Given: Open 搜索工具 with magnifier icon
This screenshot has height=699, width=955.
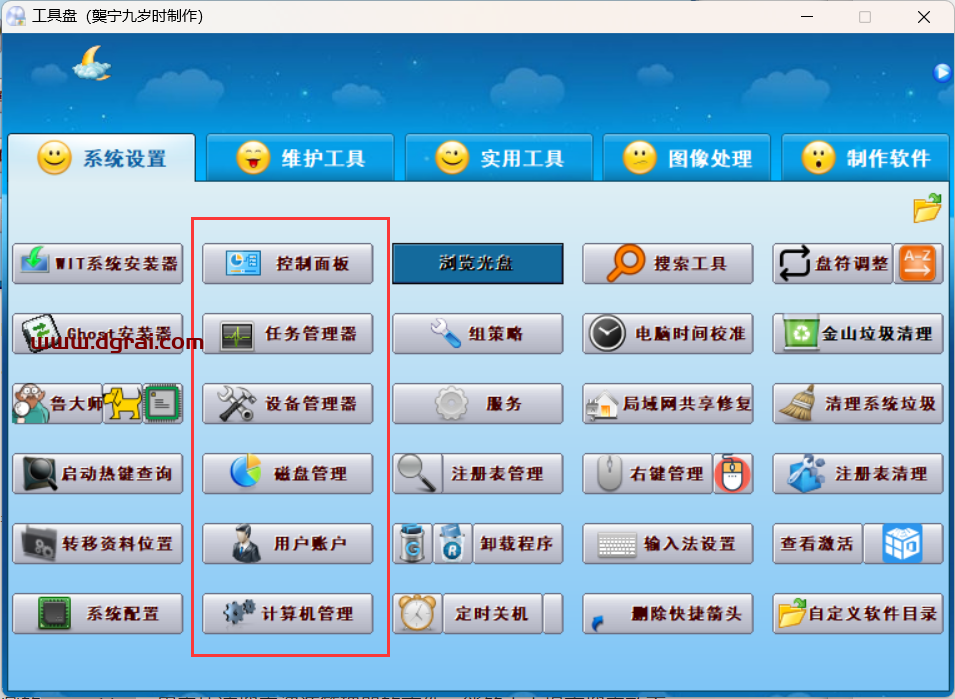Looking at the screenshot, I should (x=668, y=264).
